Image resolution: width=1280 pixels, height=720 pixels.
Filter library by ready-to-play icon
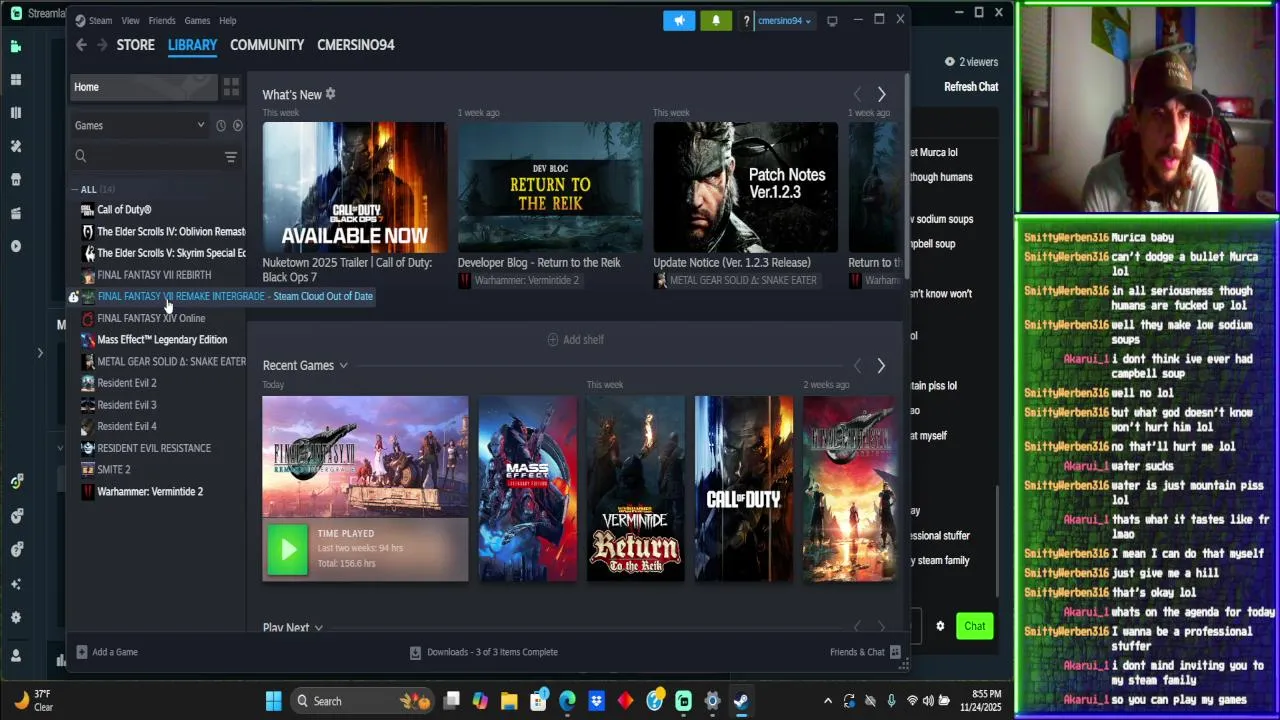238,125
